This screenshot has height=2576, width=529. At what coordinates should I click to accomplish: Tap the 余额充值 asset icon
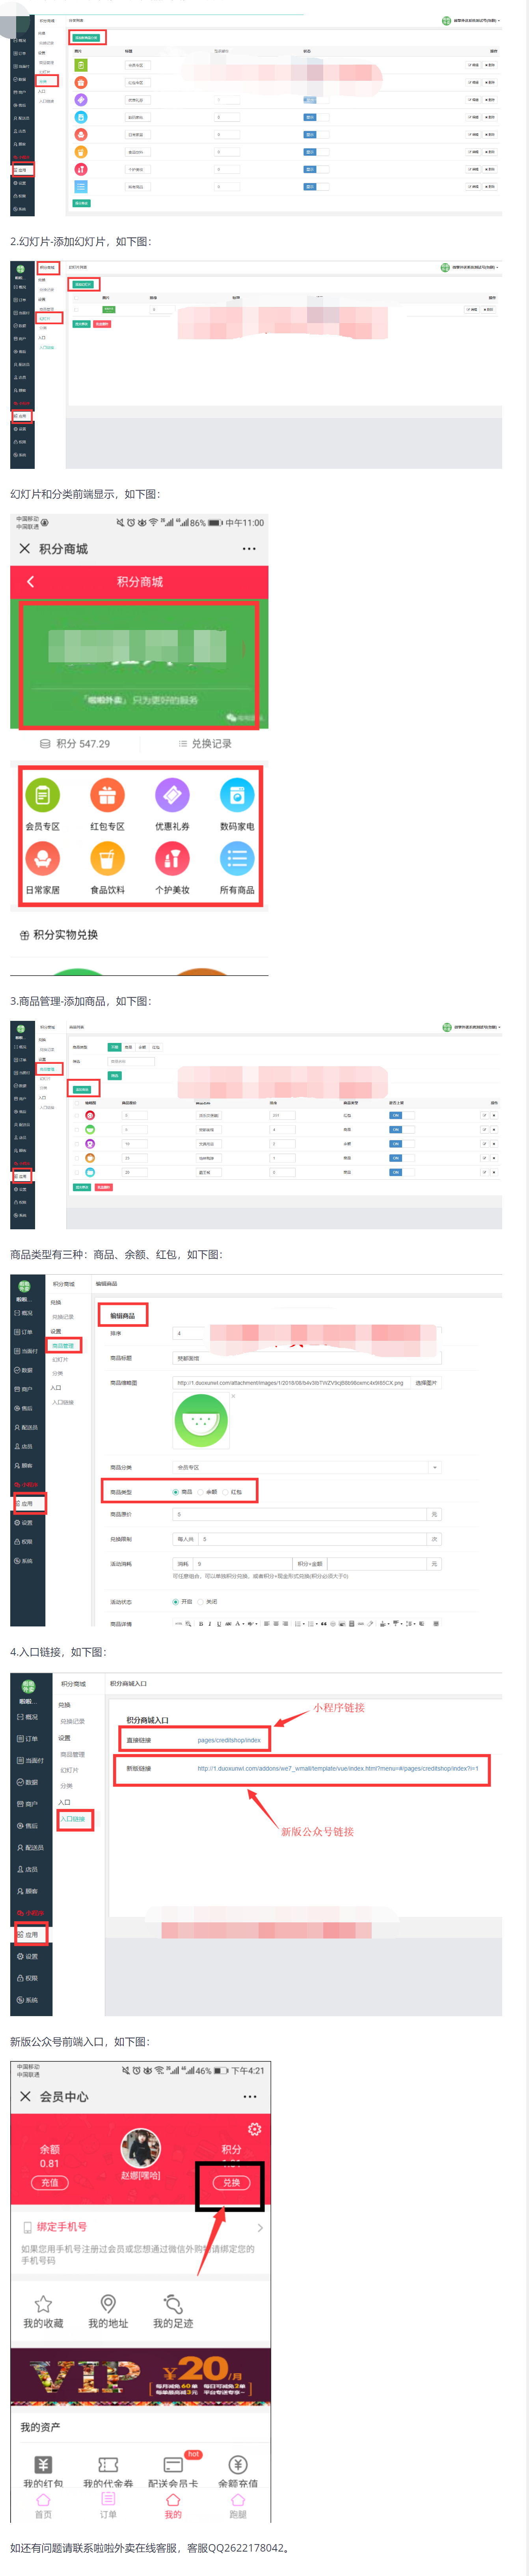[x=238, y=2464]
